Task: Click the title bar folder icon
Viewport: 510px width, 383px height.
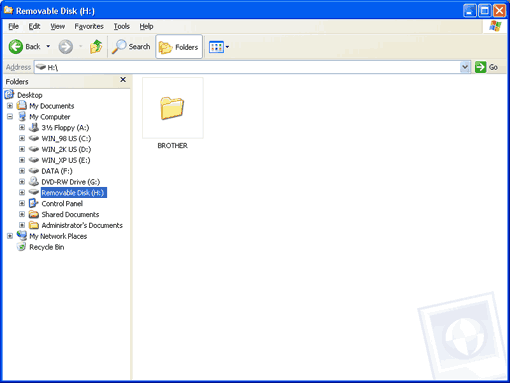Action: 8,10
